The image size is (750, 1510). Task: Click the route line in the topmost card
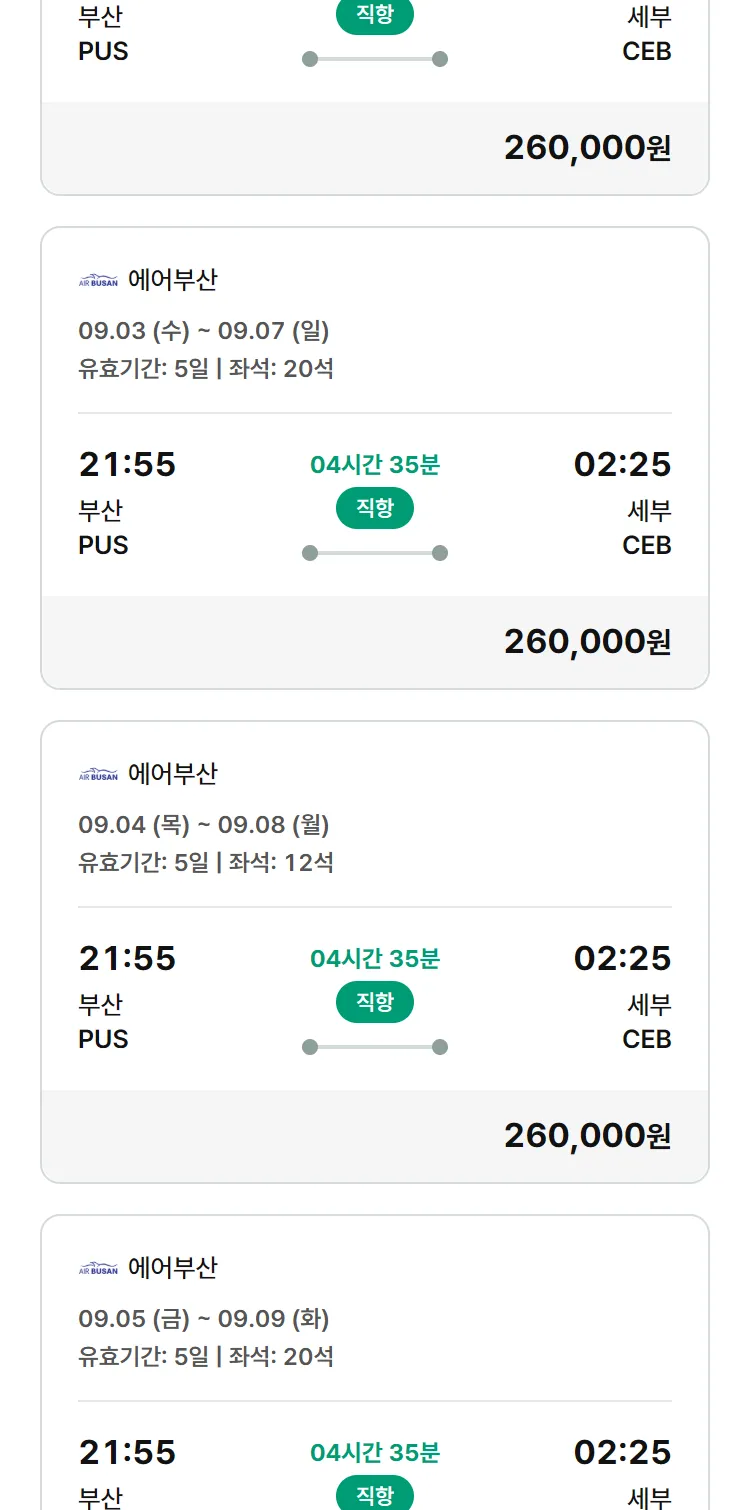[x=375, y=59]
